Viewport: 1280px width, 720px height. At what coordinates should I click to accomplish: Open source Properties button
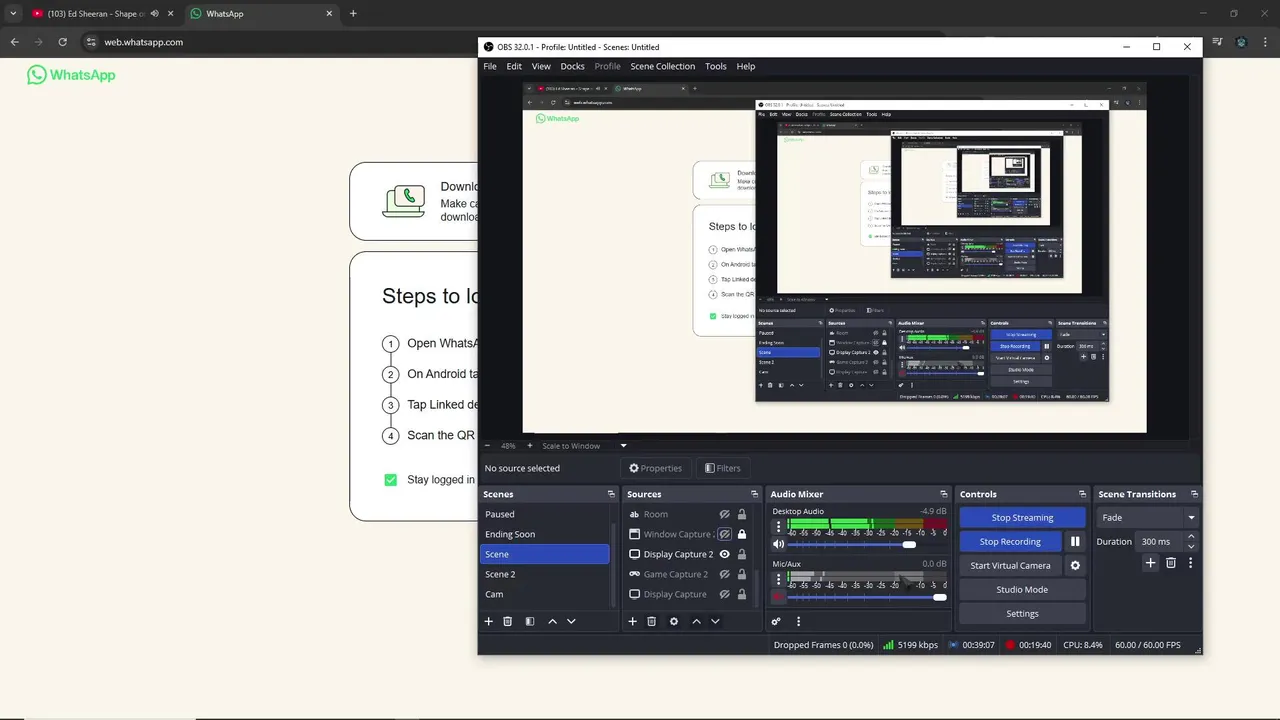click(x=655, y=468)
